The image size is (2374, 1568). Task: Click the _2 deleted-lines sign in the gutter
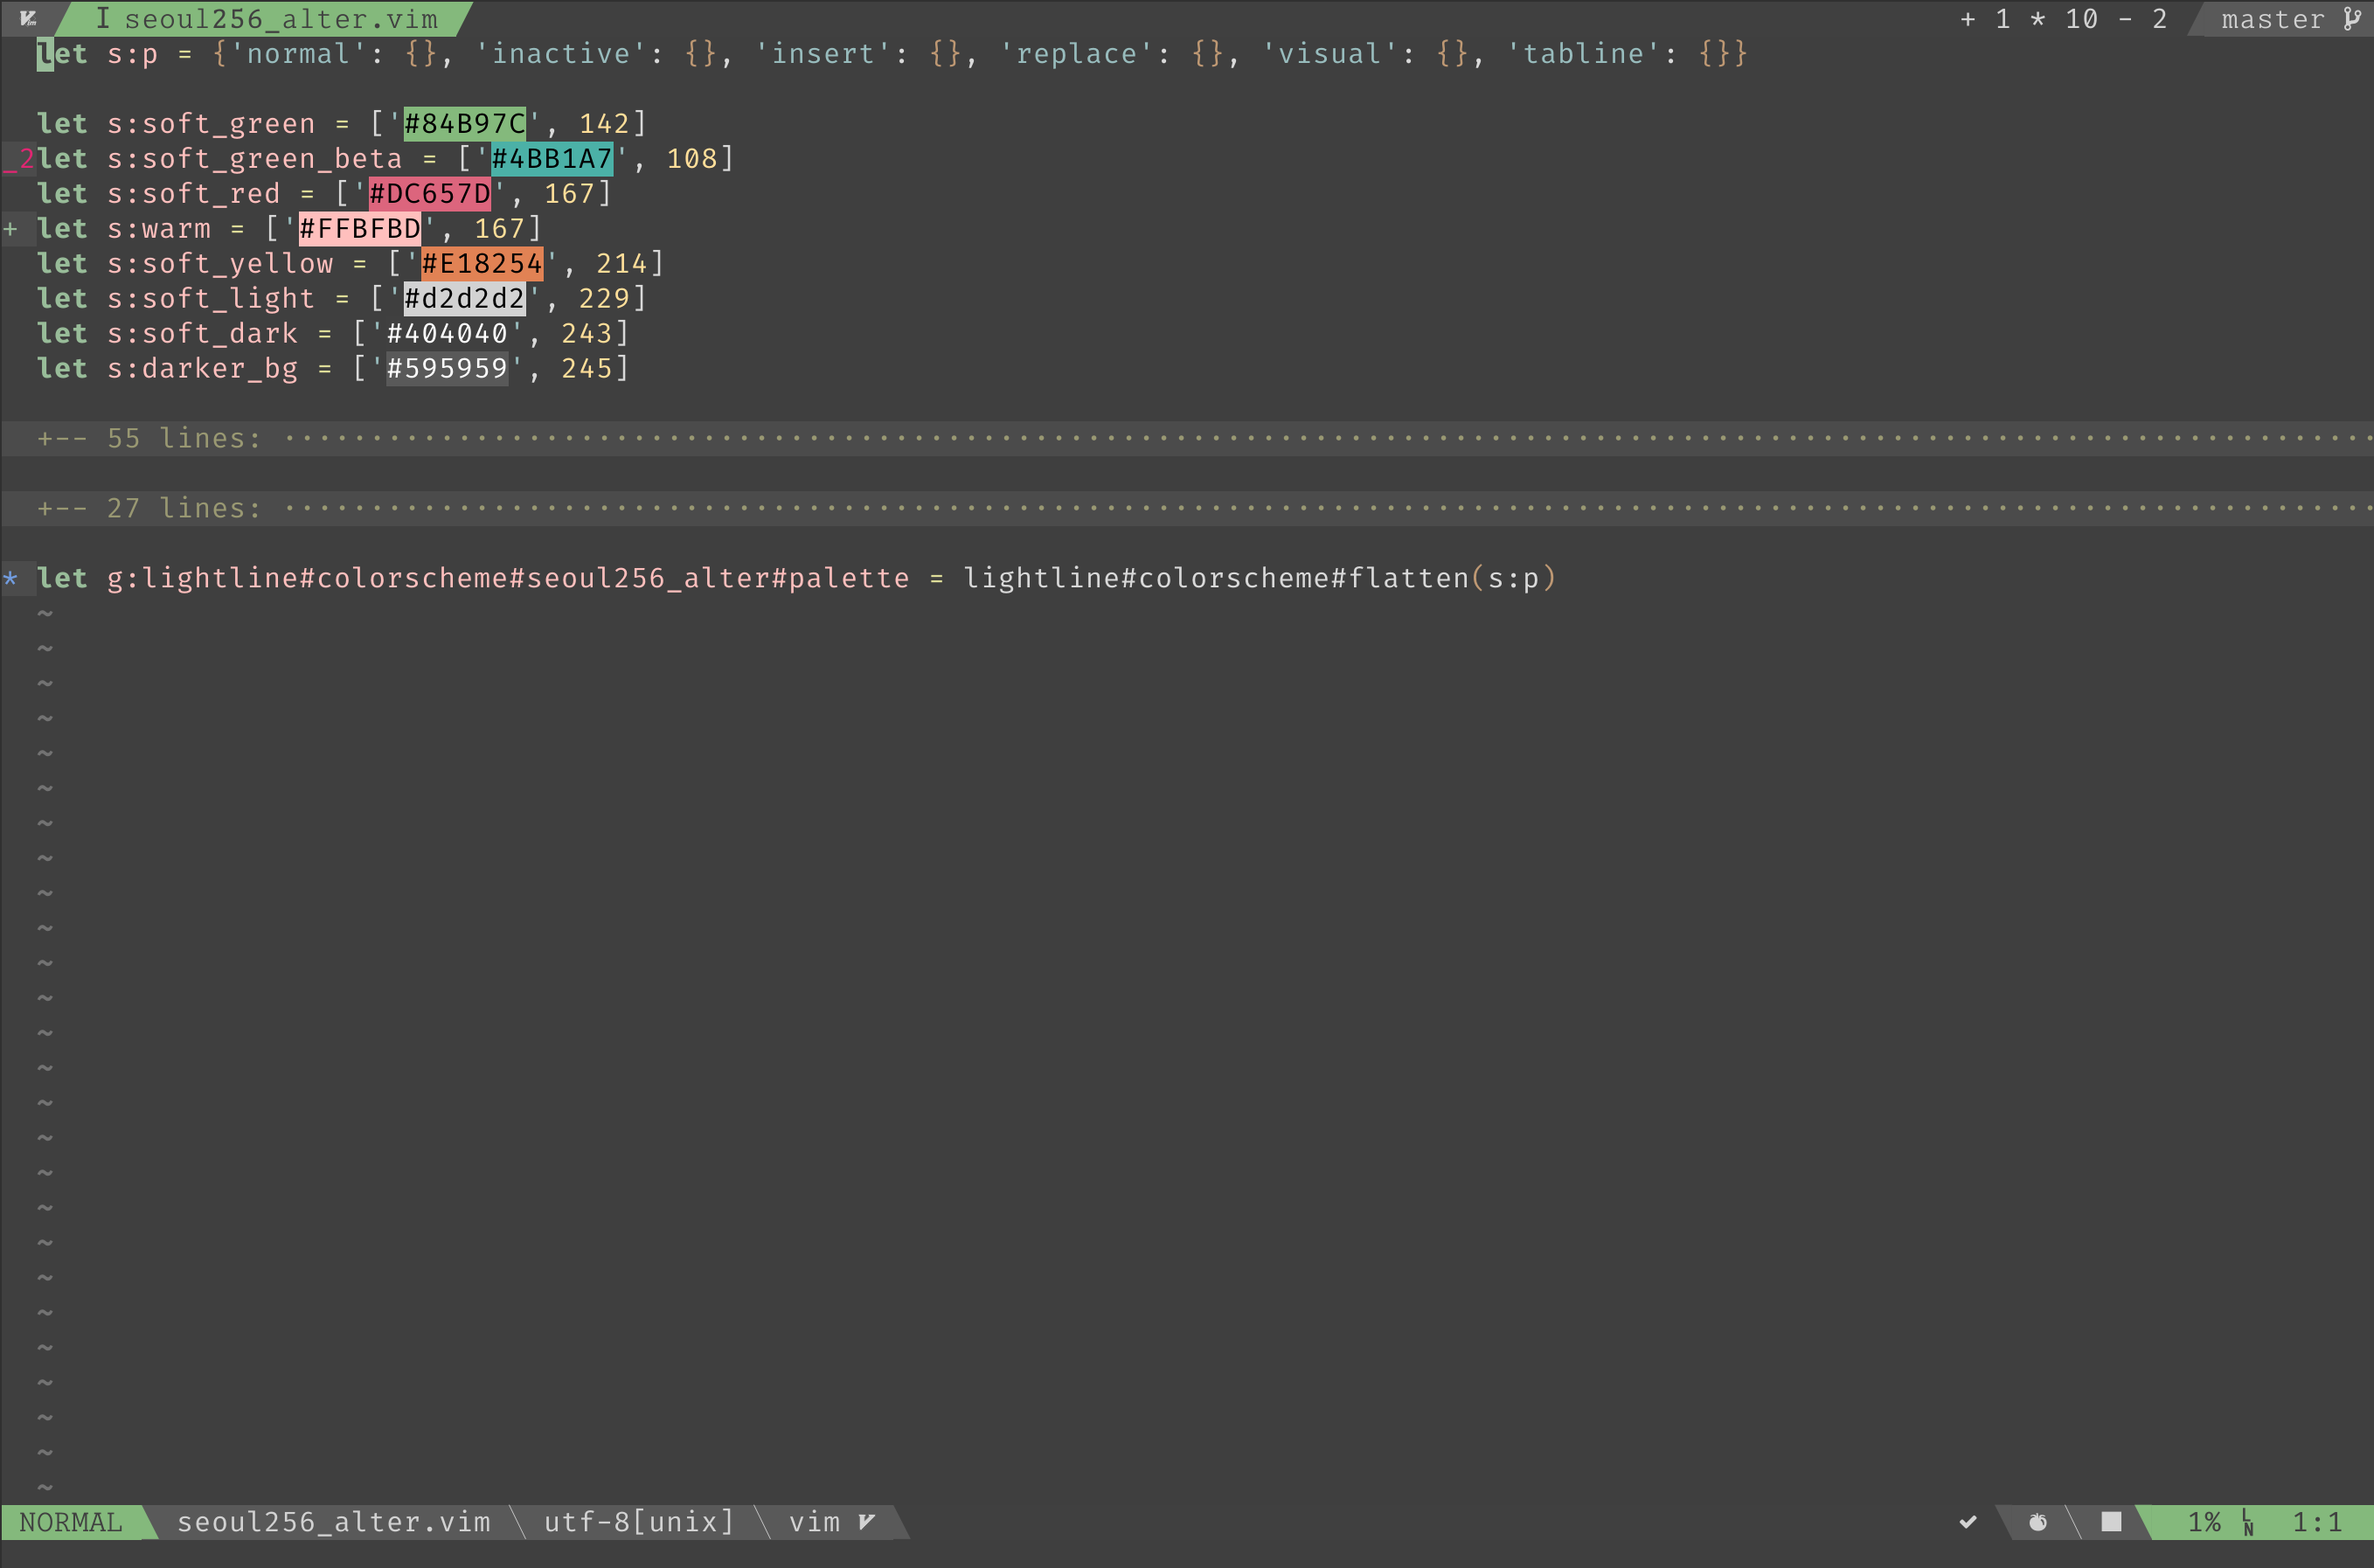pyautogui.click(x=18, y=159)
